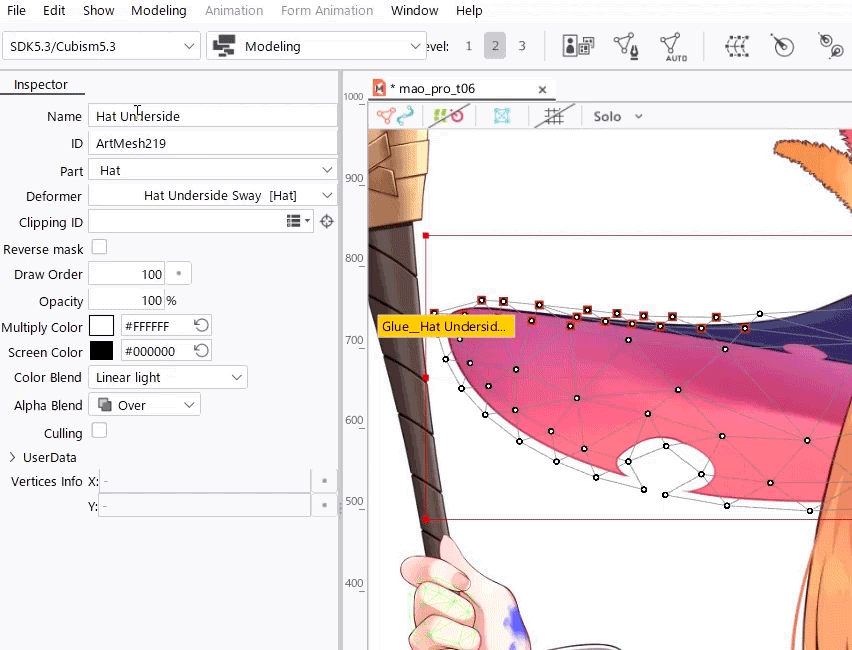This screenshot has height=650, width=852.
Task: Click the Clipping ID input field
Action: [x=186, y=221]
